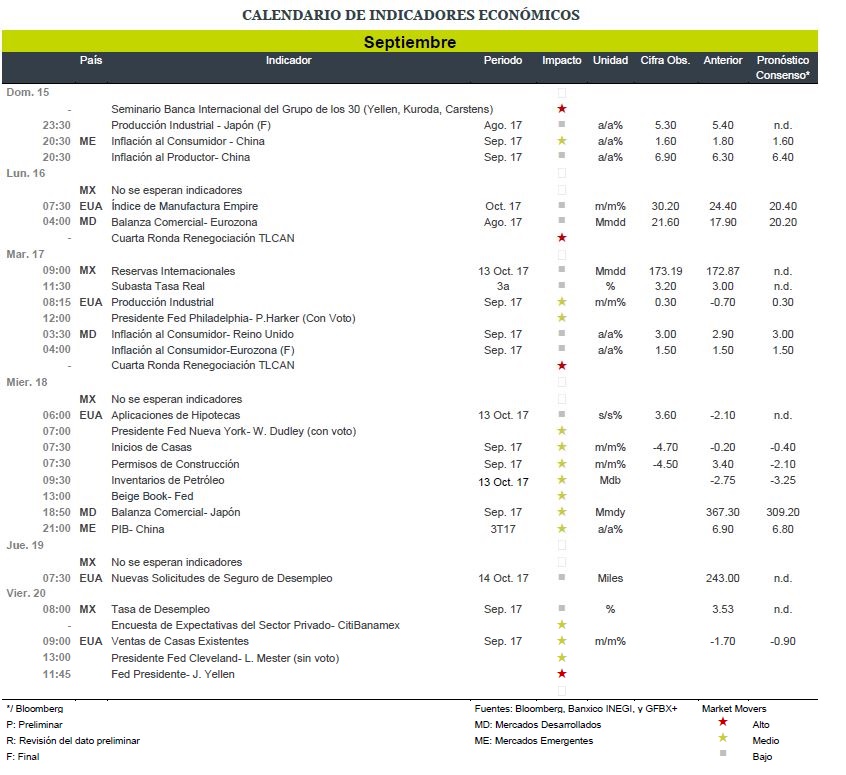846x775 pixels.
Task: Check the empty impact box on Jue. 19 row
Action: (x=562, y=545)
